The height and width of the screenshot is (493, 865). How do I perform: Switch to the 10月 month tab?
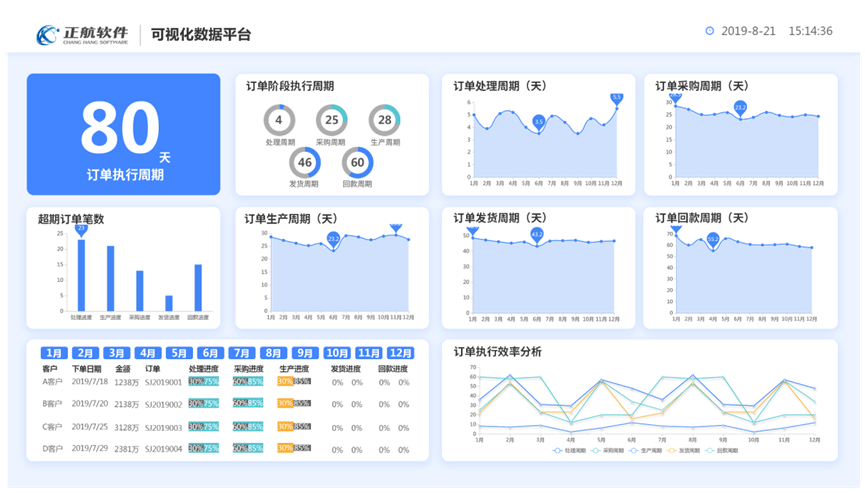tap(337, 353)
